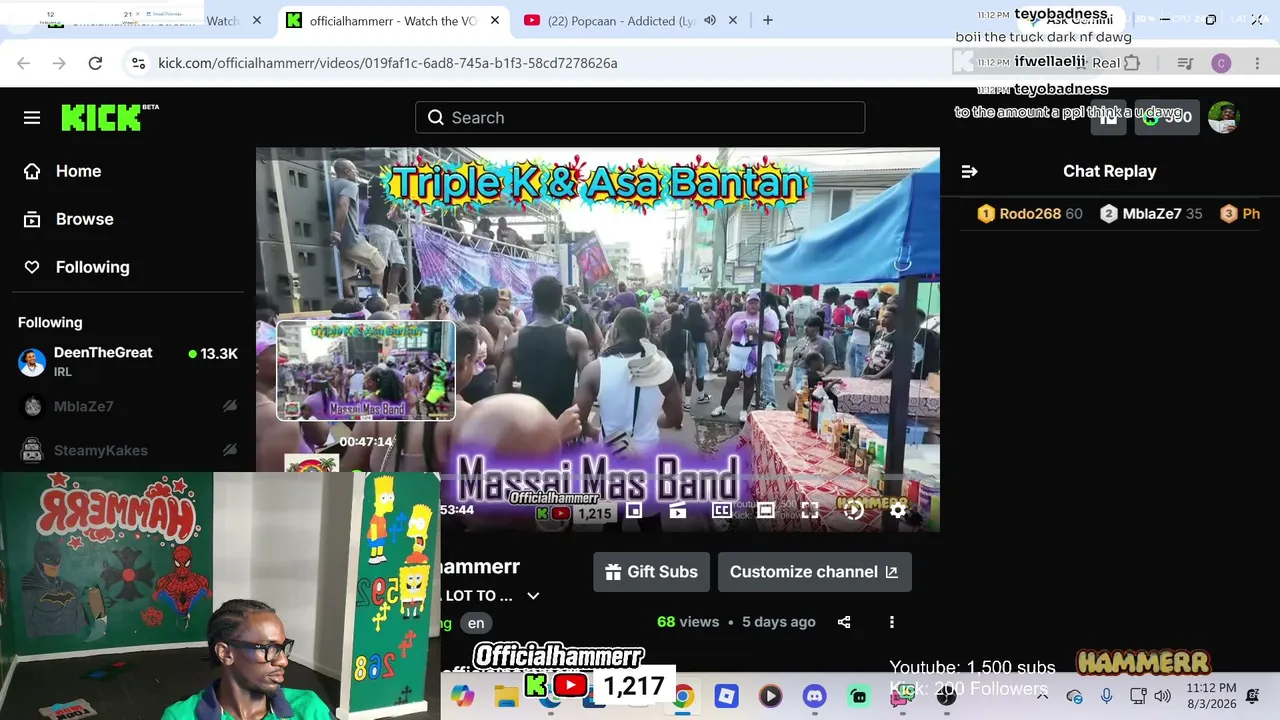The height and width of the screenshot is (720, 1280).
Task: Open the Chrome three-dot menu
Action: coord(1257,63)
